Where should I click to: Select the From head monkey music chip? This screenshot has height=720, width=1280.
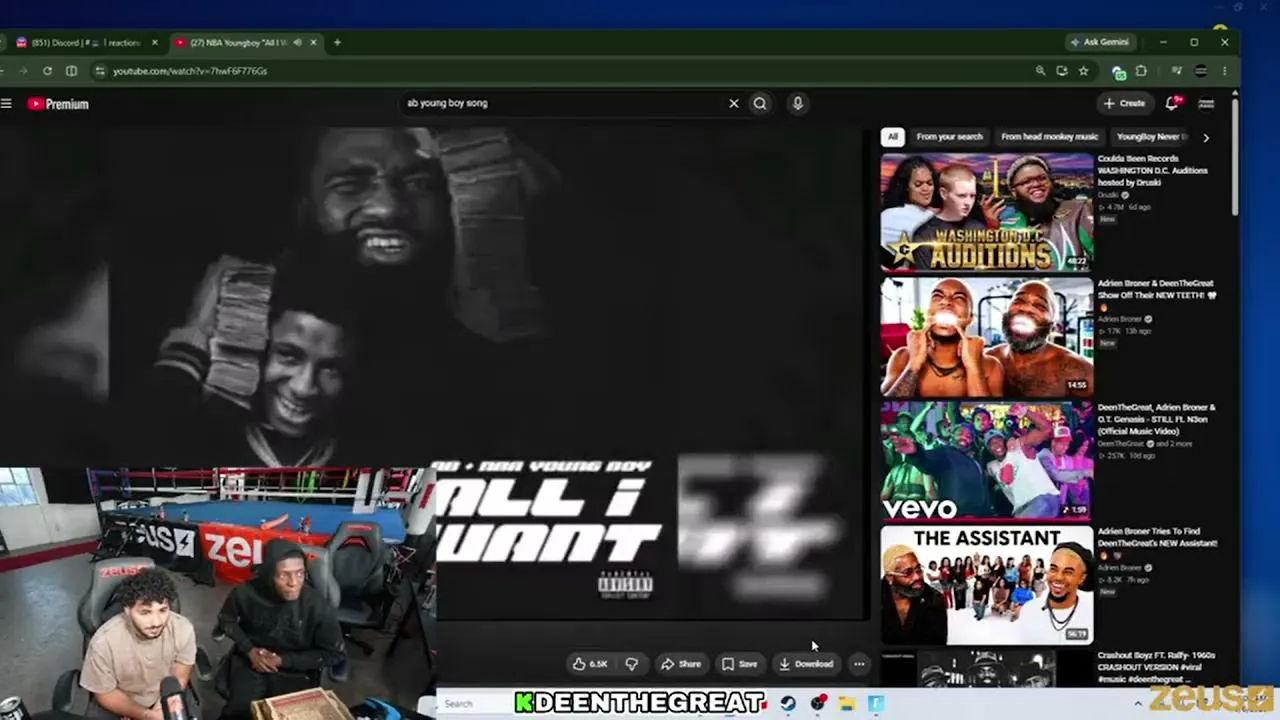[1049, 137]
